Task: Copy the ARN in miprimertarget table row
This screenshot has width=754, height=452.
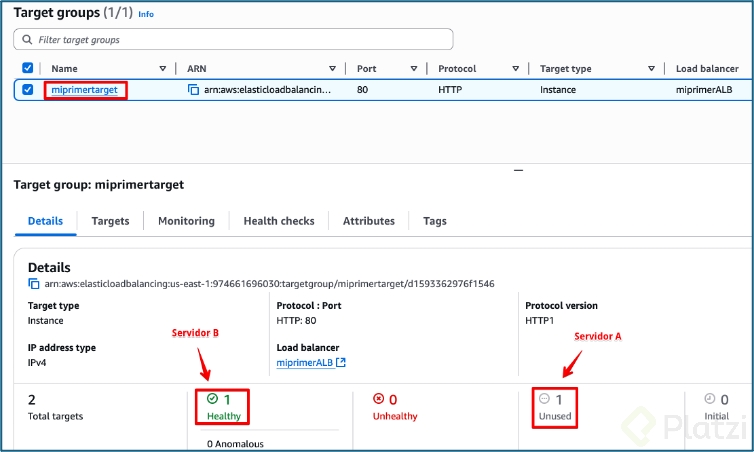Action: (x=193, y=89)
